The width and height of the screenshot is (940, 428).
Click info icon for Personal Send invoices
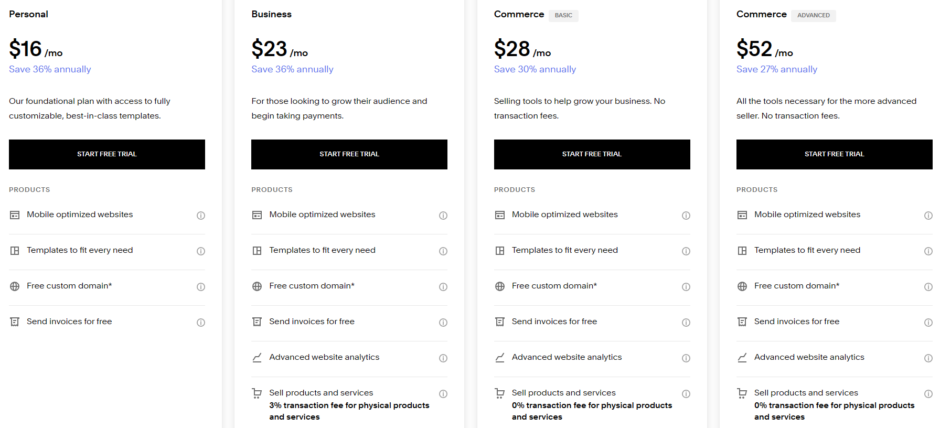pyautogui.click(x=201, y=322)
